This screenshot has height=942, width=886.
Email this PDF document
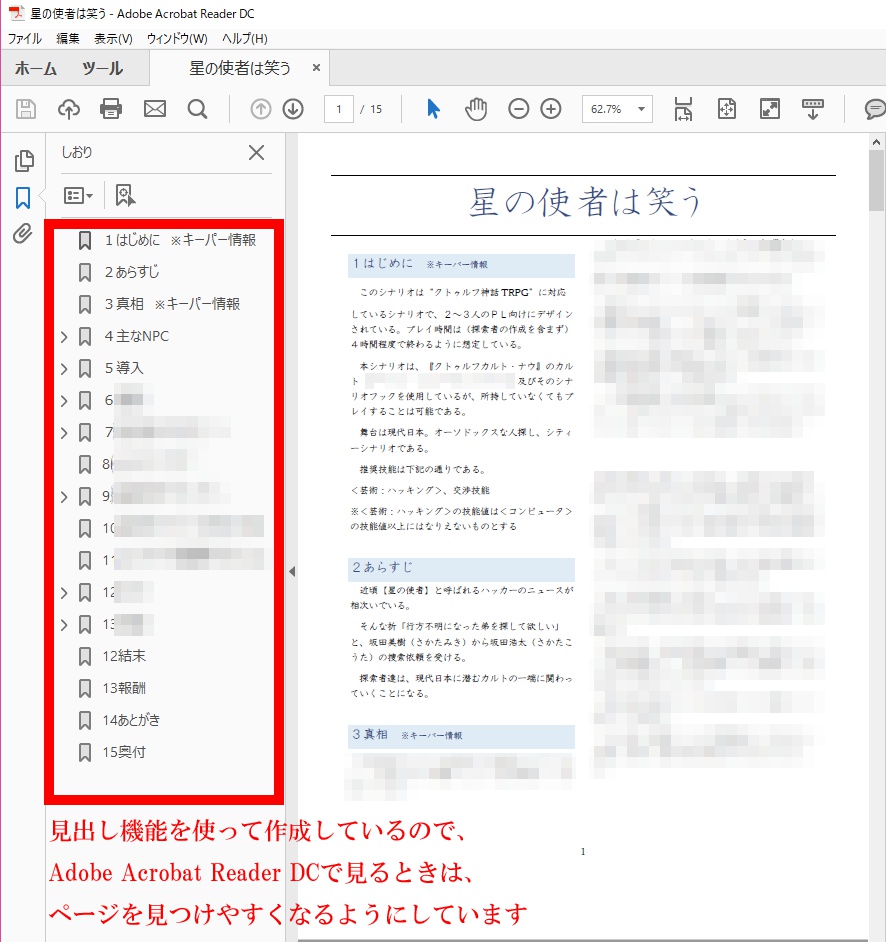click(155, 109)
